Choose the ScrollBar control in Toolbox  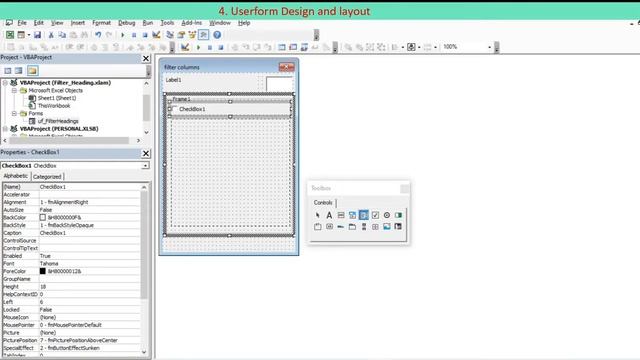(x=364, y=227)
